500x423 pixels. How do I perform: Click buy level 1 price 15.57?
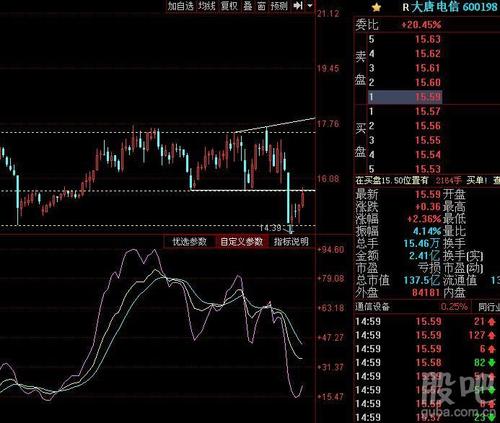(428, 111)
